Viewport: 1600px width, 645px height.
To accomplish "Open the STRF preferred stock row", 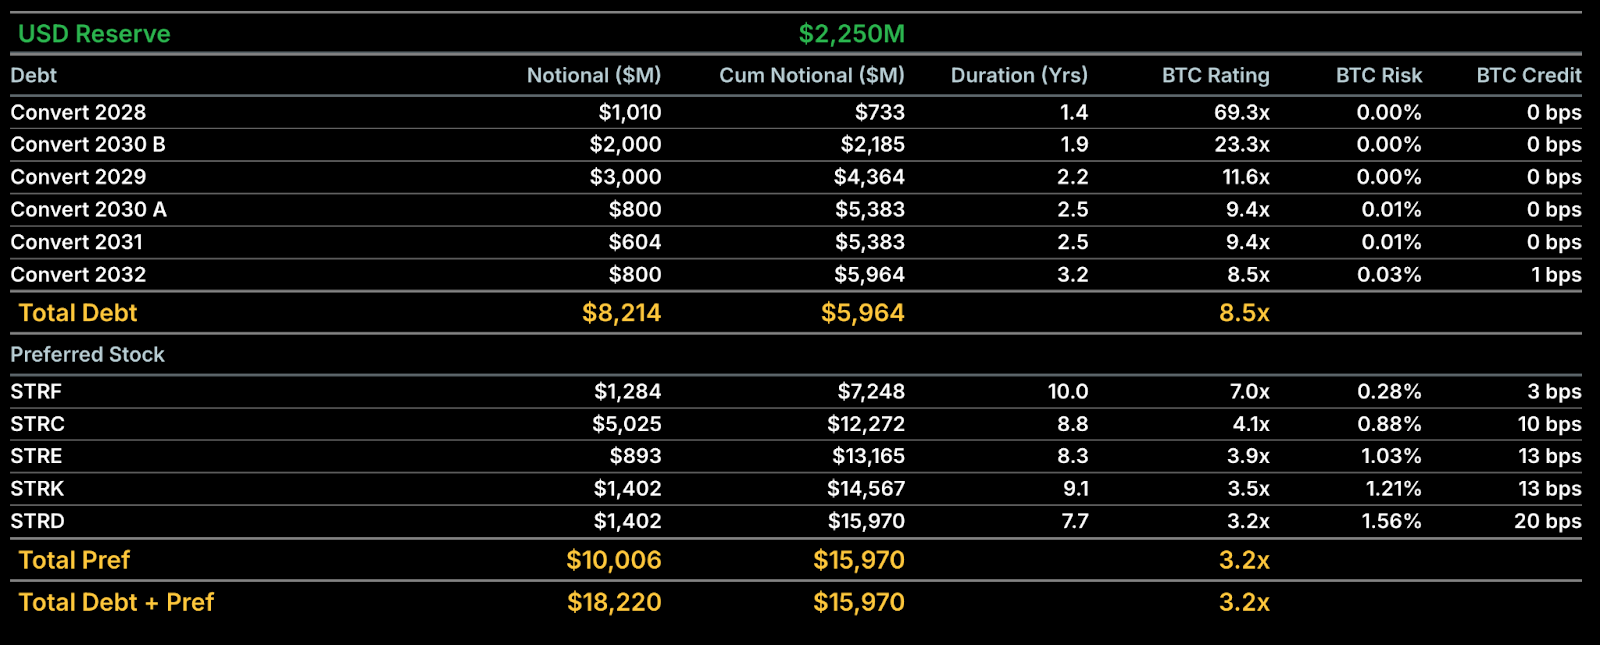I will (36, 391).
